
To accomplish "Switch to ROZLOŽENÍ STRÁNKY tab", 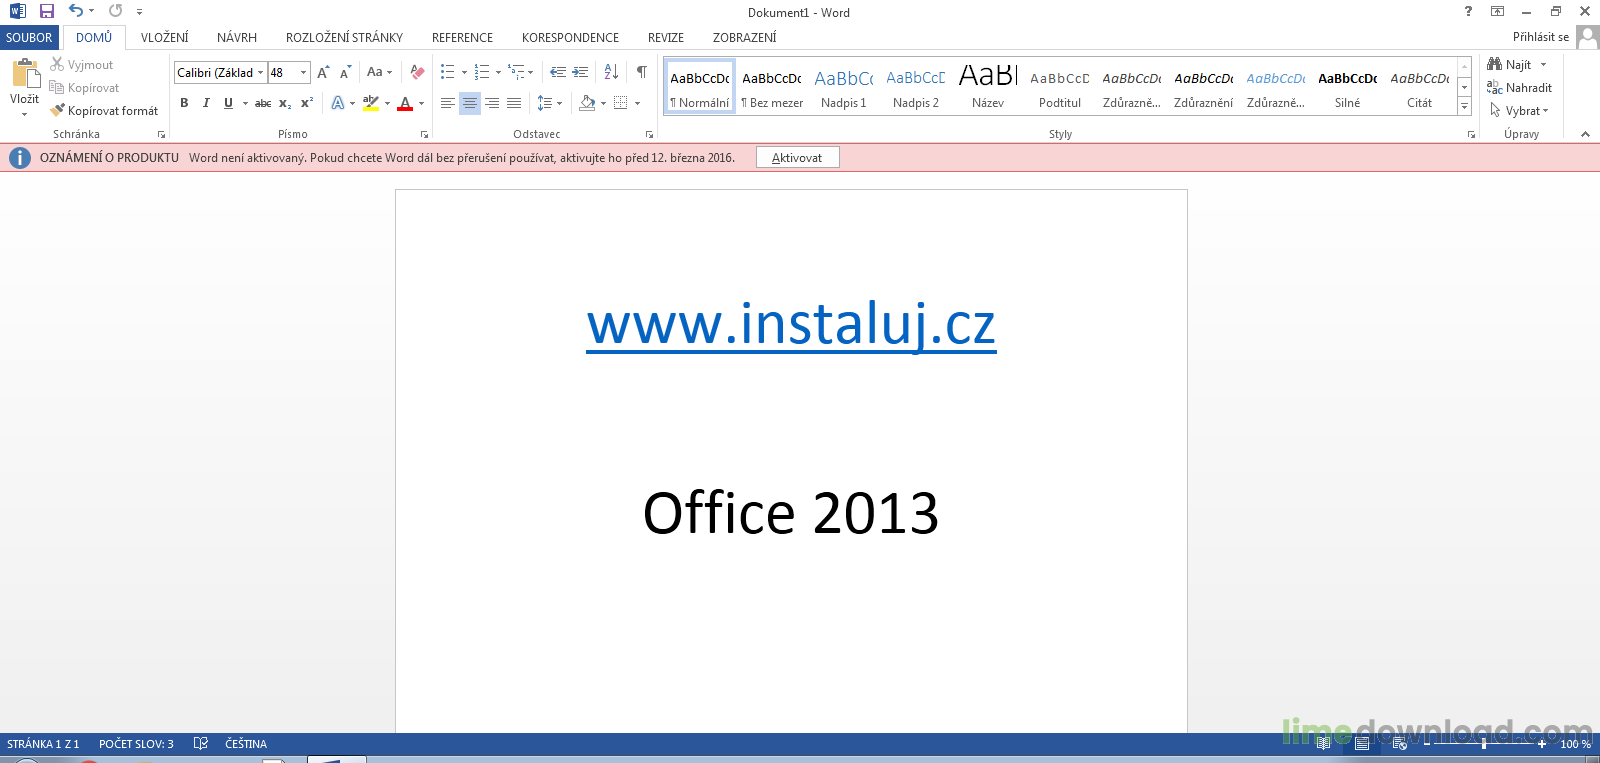I will pos(344,38).
